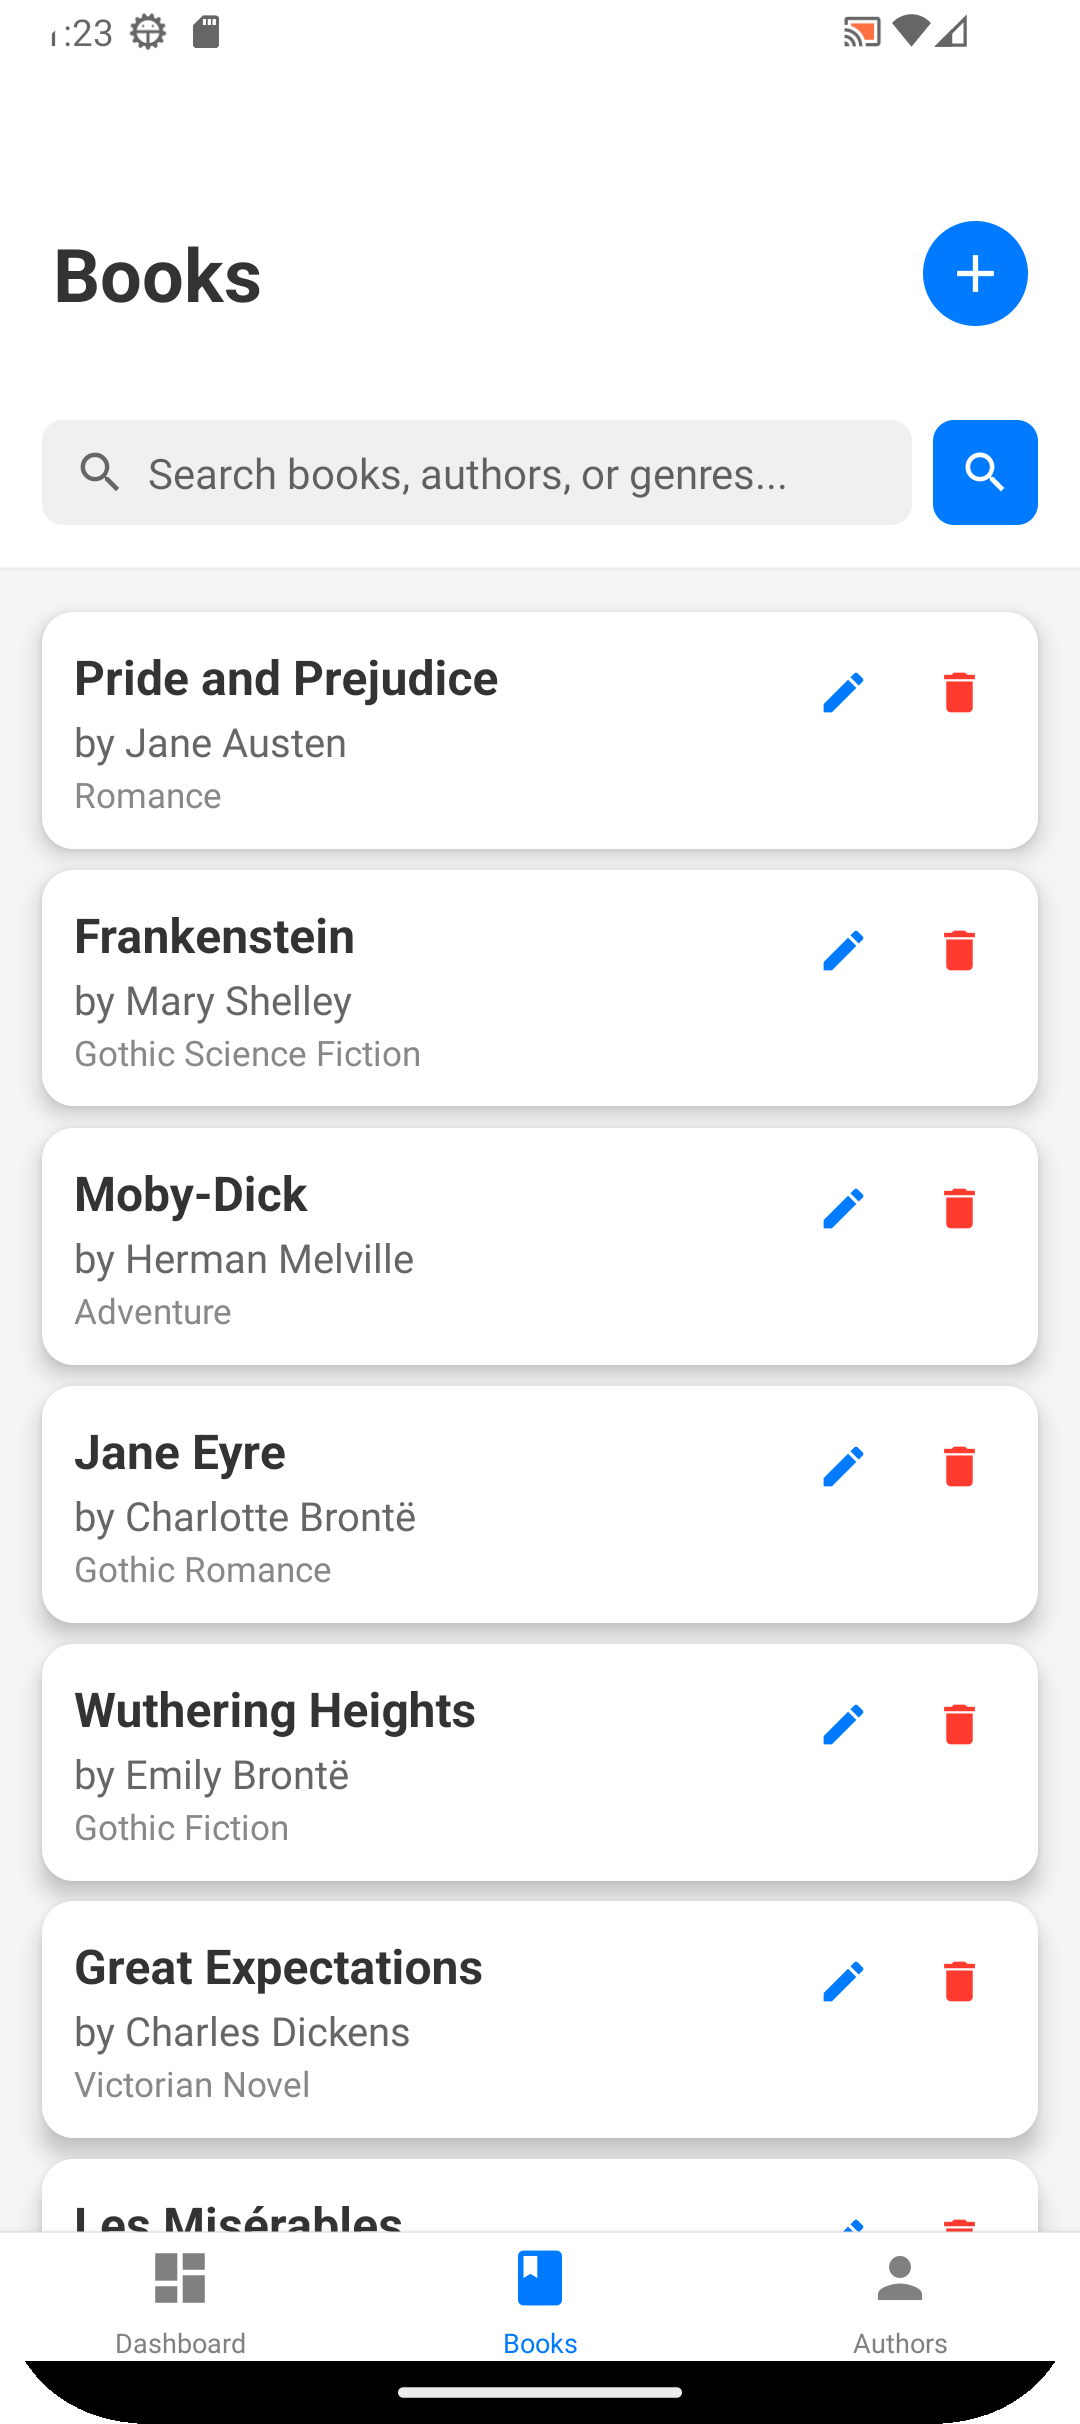
Task: Edit the Jane Eyre entry
Action: pyautogui.click(x=843, y=1466)
